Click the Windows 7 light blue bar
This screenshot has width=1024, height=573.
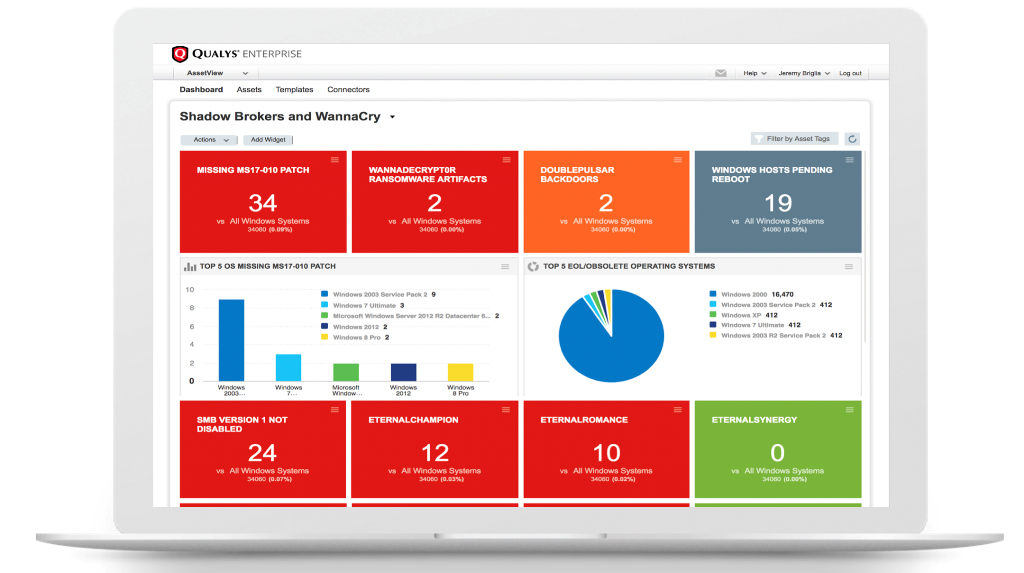[288, 367]
